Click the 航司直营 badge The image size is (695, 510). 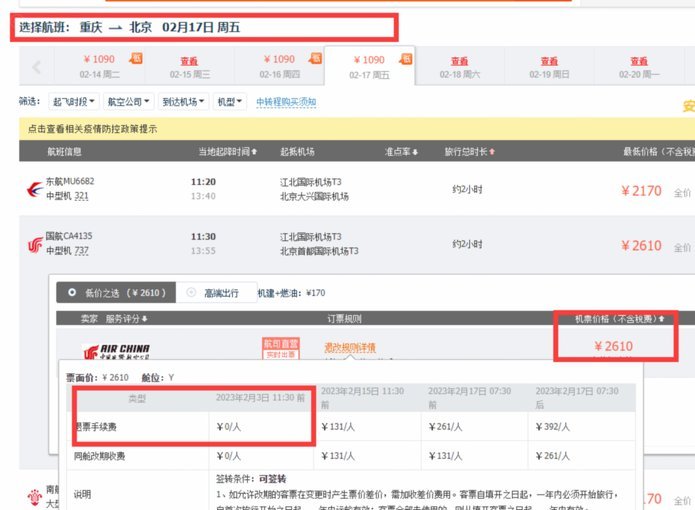coord(281,344)
